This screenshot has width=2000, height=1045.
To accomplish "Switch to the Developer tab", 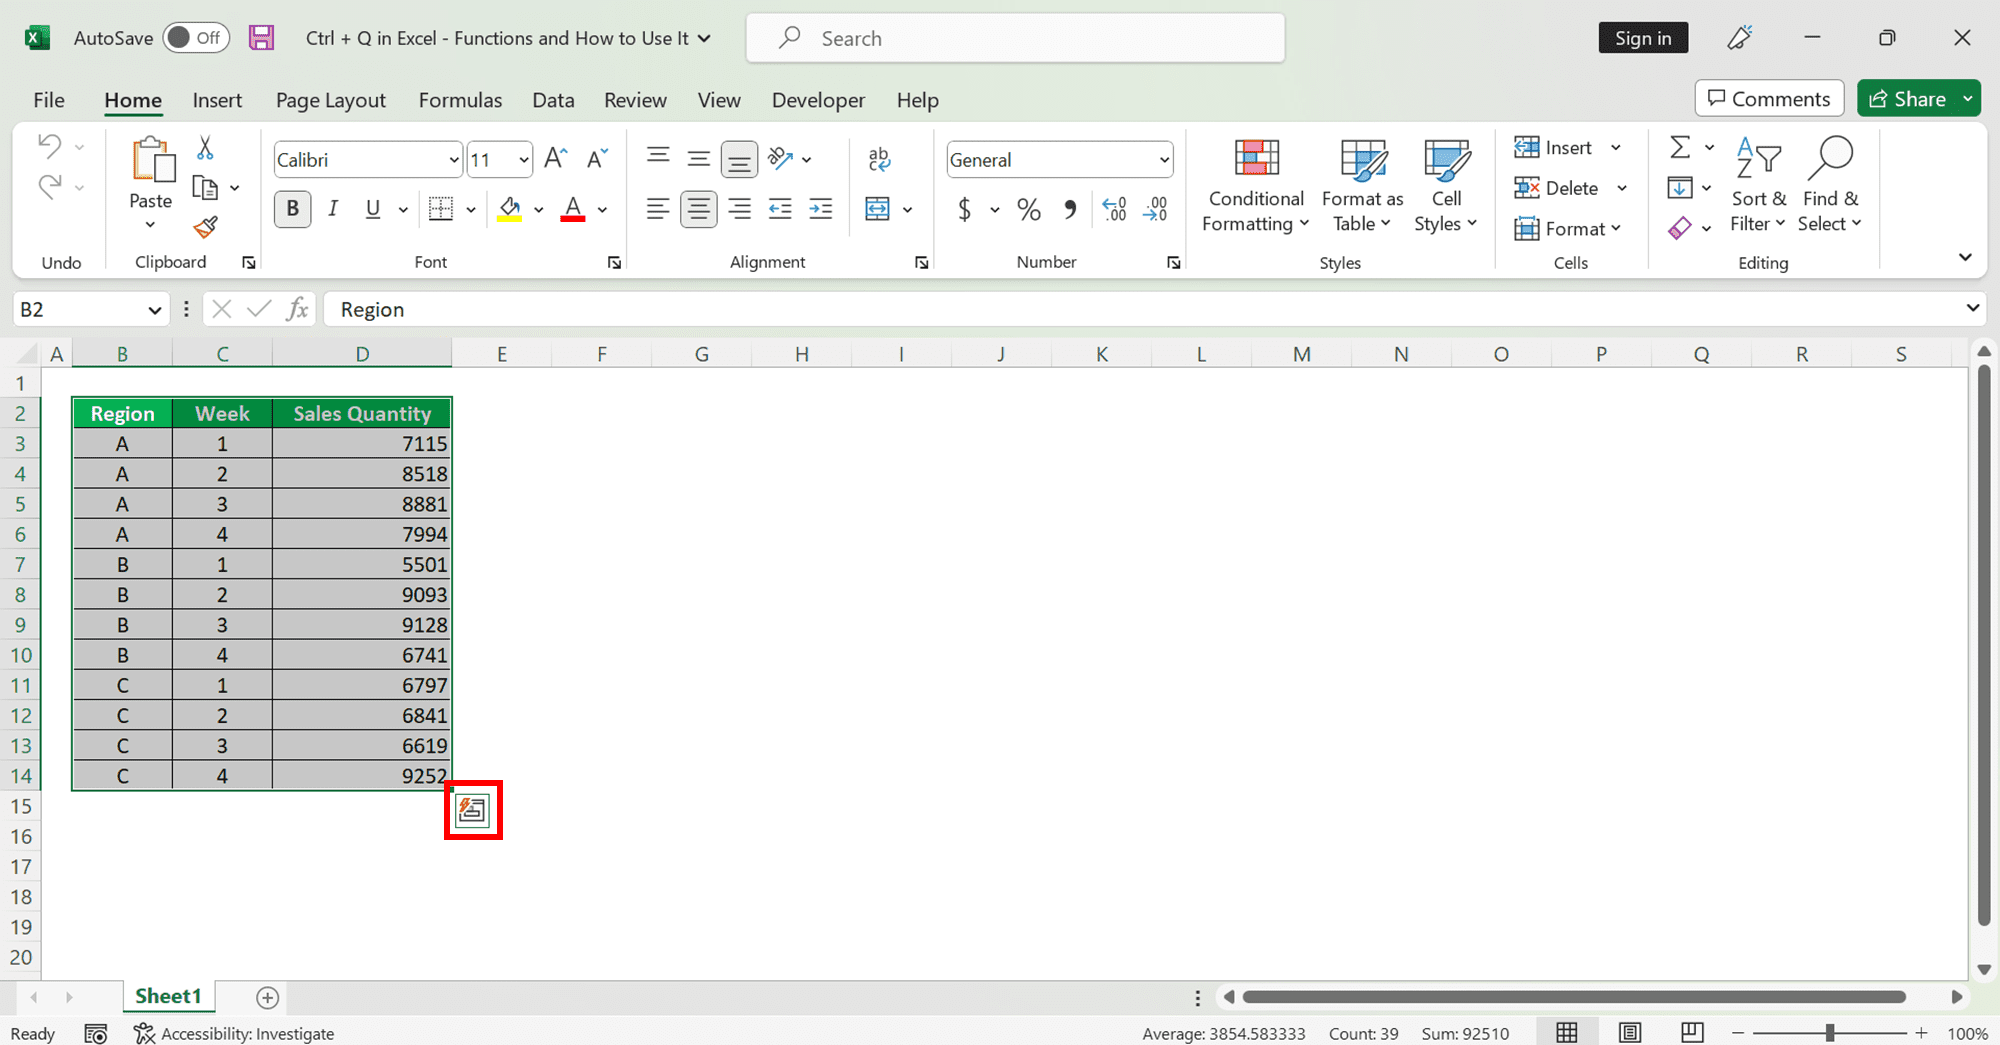I will coord(818,100).
